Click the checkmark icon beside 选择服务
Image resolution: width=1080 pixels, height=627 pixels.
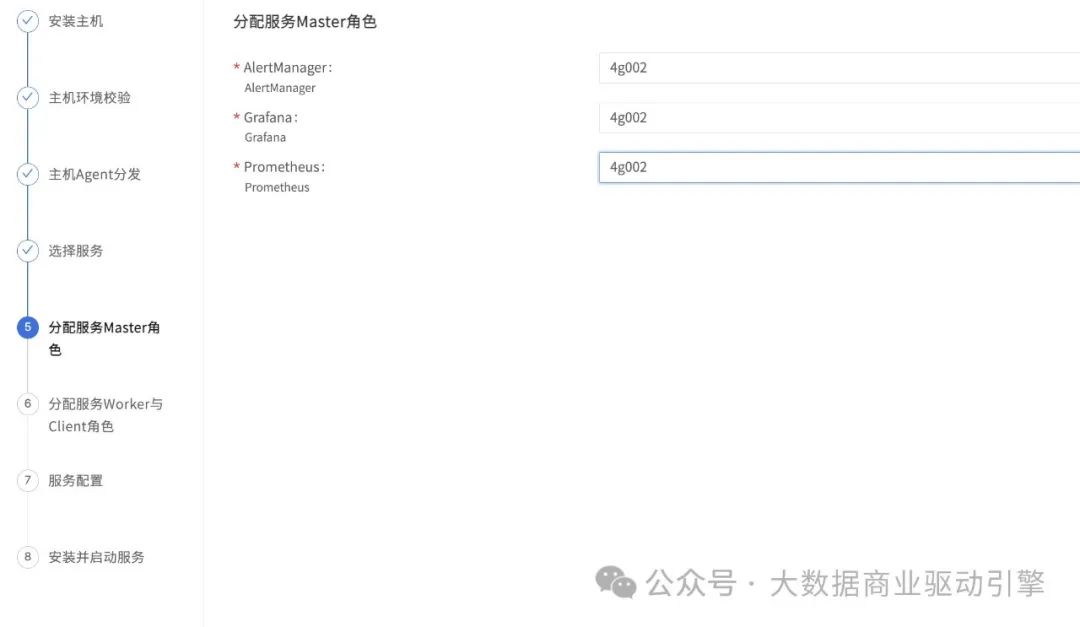[28, 251]
